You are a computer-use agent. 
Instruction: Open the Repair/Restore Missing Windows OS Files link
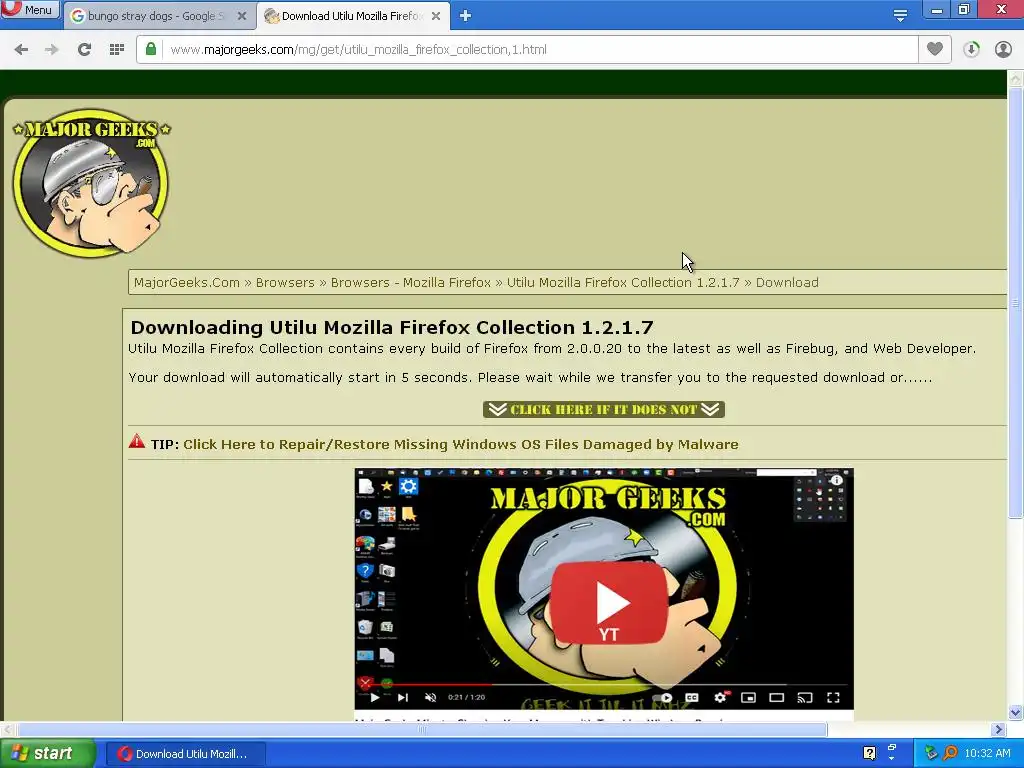460,445
